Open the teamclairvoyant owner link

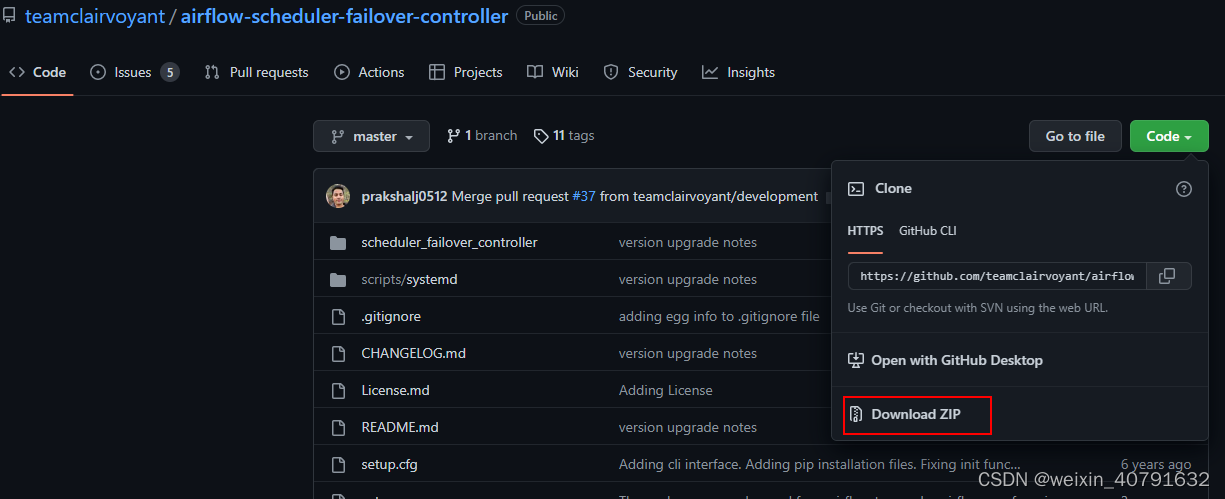click(97, 16)
